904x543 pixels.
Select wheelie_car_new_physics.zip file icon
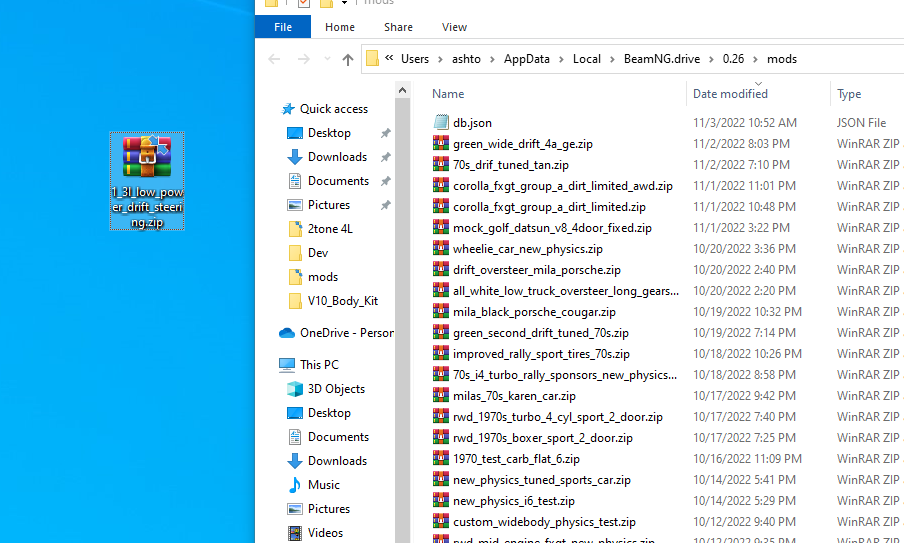tap(441, 248)
